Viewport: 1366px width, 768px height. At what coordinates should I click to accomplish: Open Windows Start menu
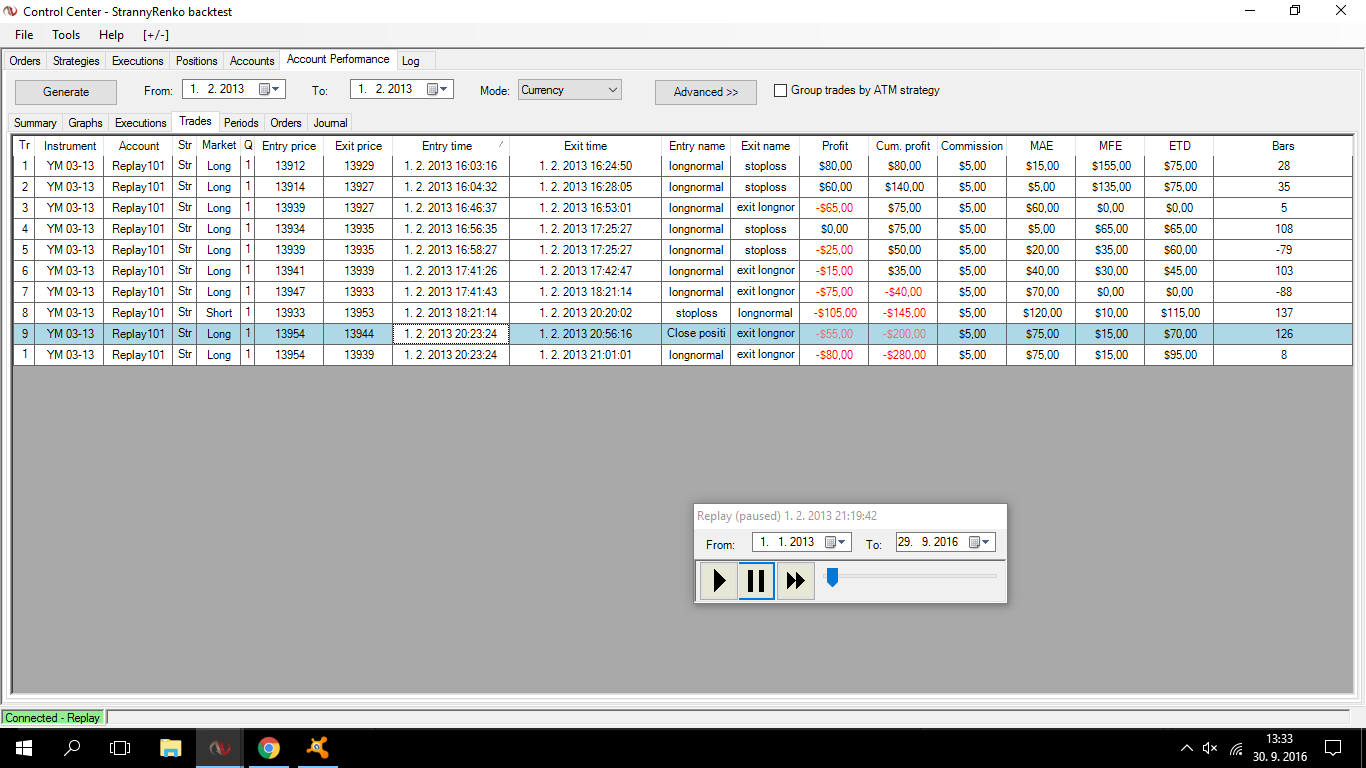24,748
